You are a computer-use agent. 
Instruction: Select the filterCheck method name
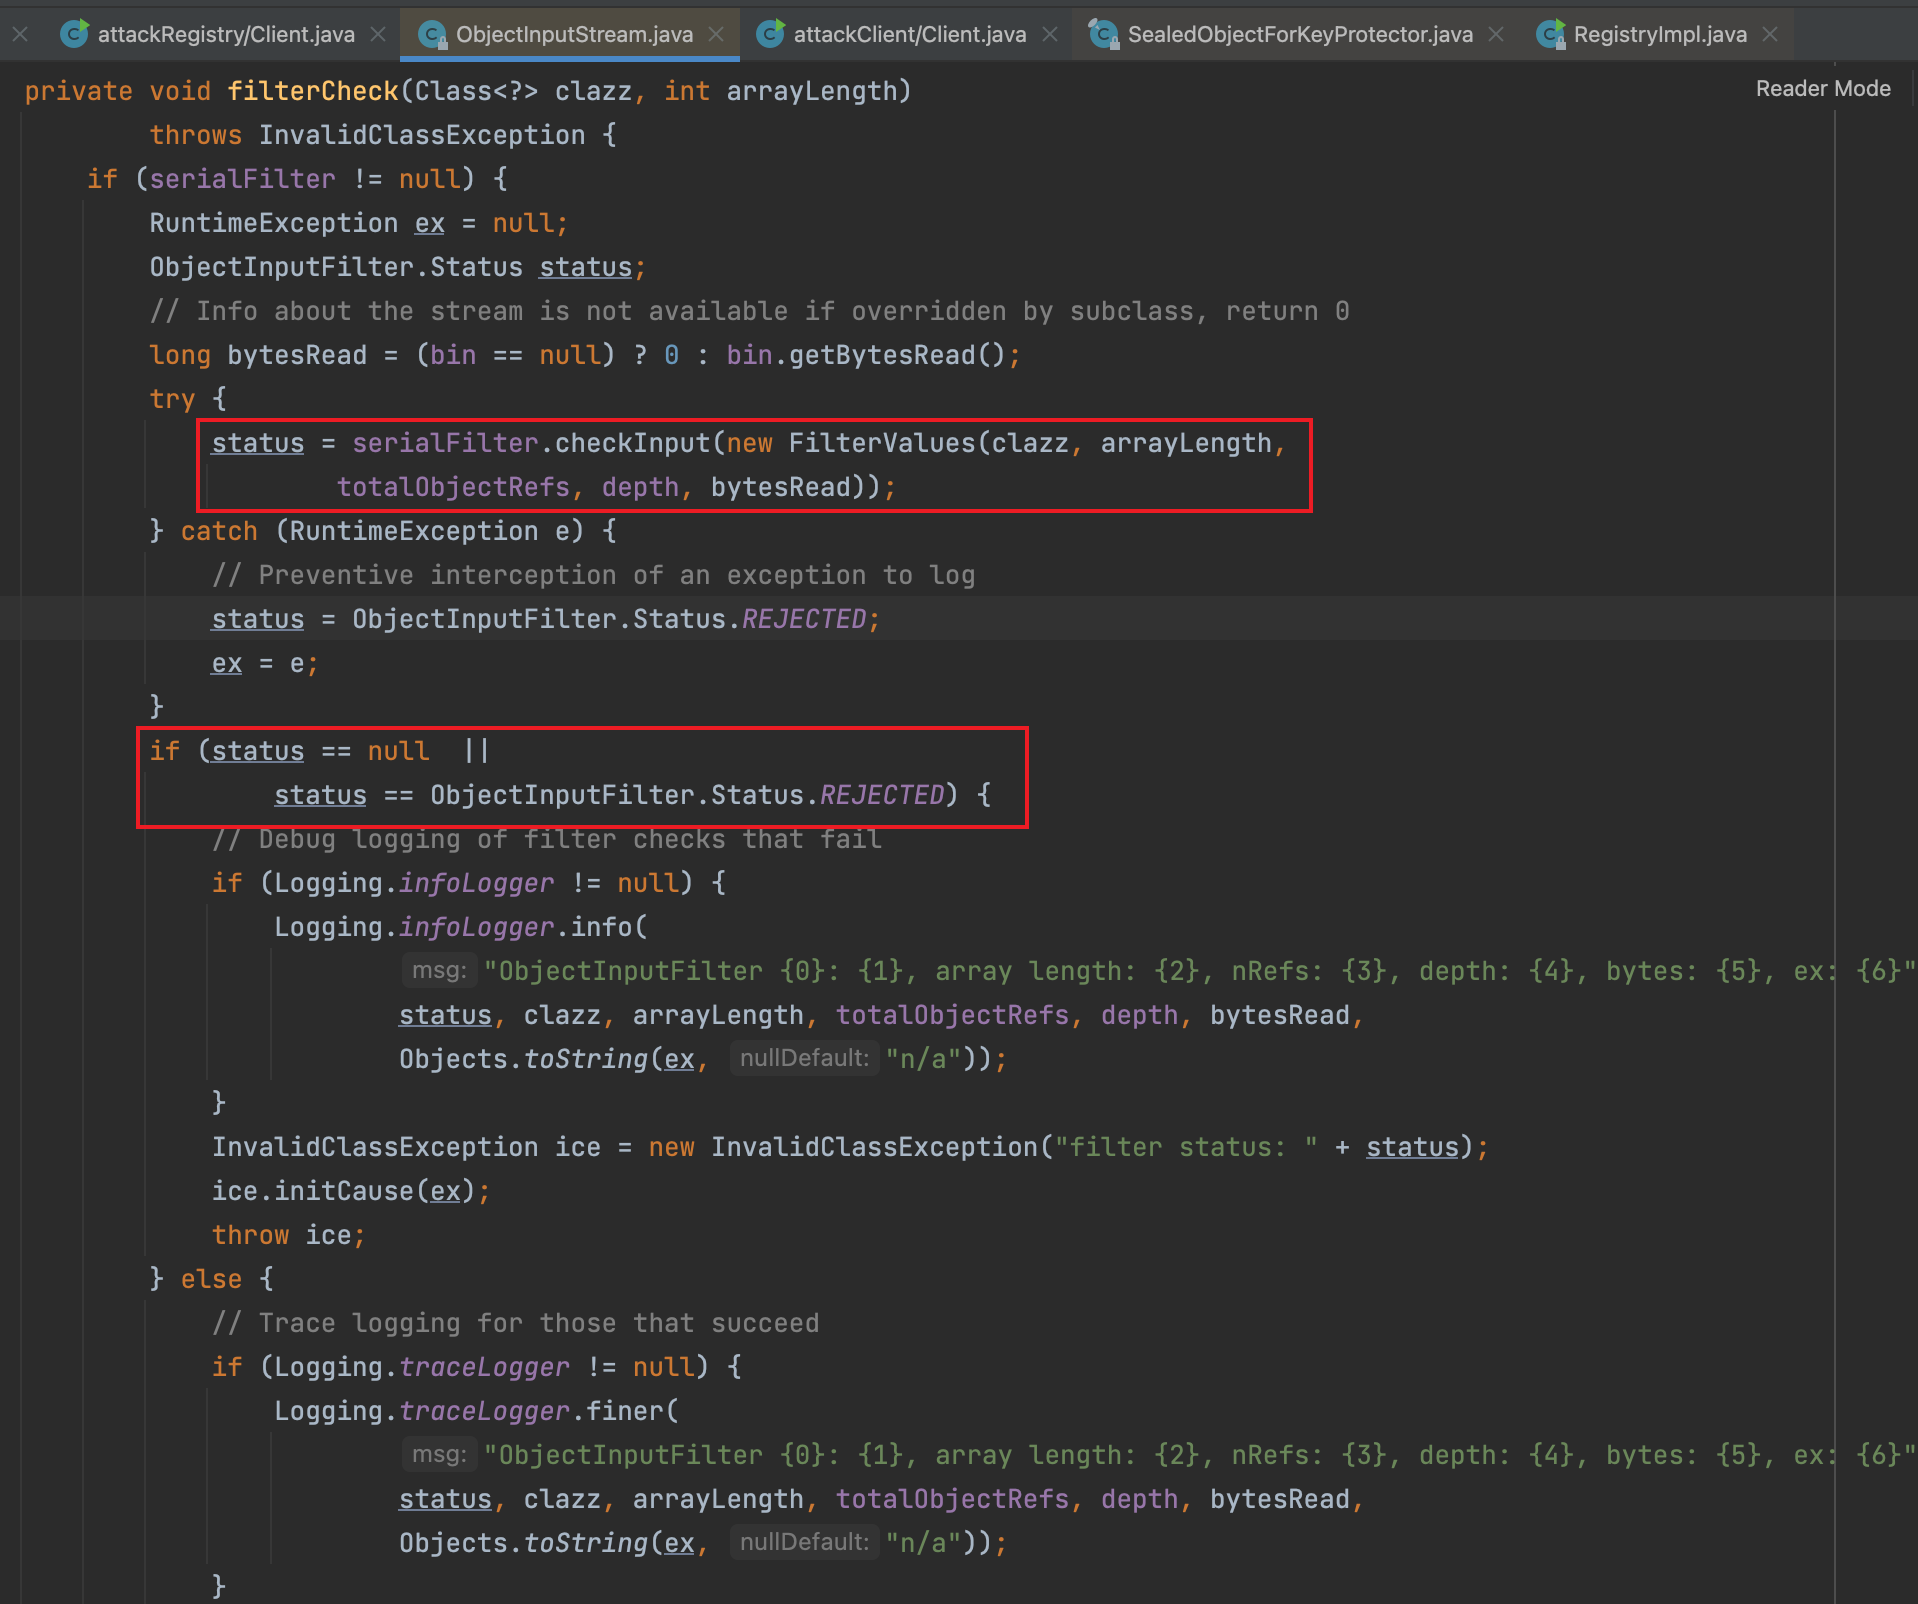click(313, 90)
